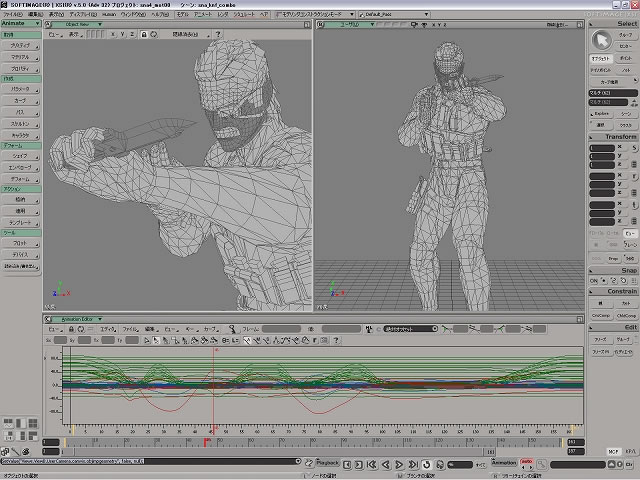The width and height of the screenshot is (640, 480).
Task: Click the loop playback icon
Action: (x=427, y=464)
